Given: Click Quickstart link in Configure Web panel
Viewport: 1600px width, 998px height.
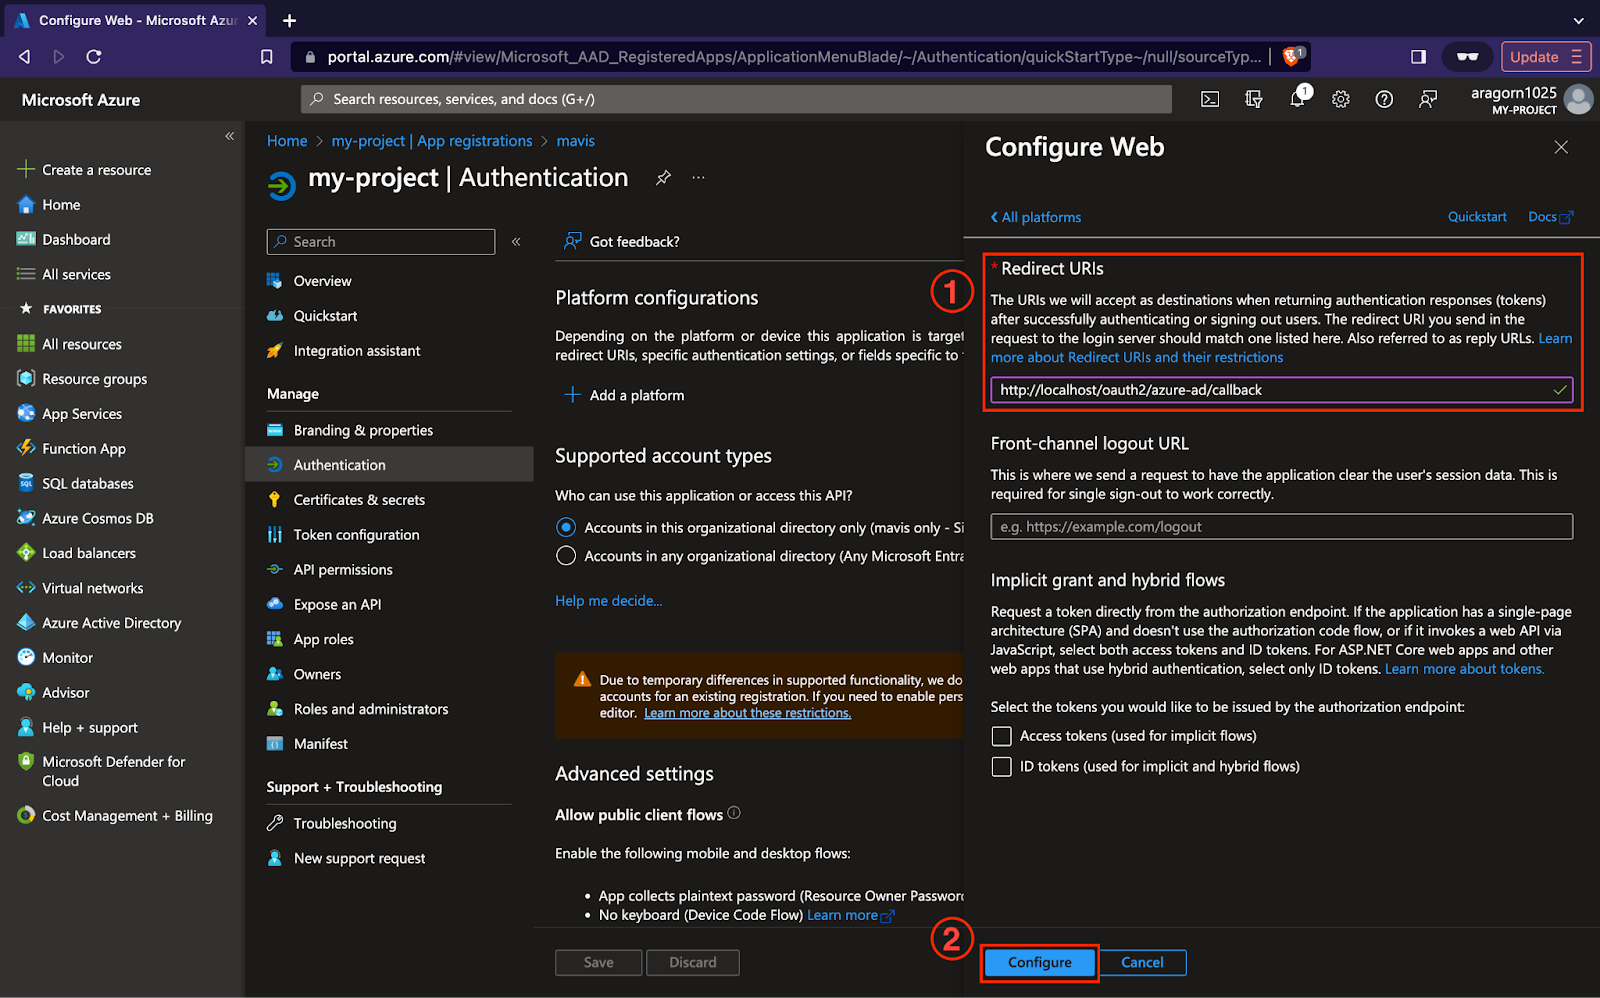Looking at the screenshot, I should pos(1477,217).
